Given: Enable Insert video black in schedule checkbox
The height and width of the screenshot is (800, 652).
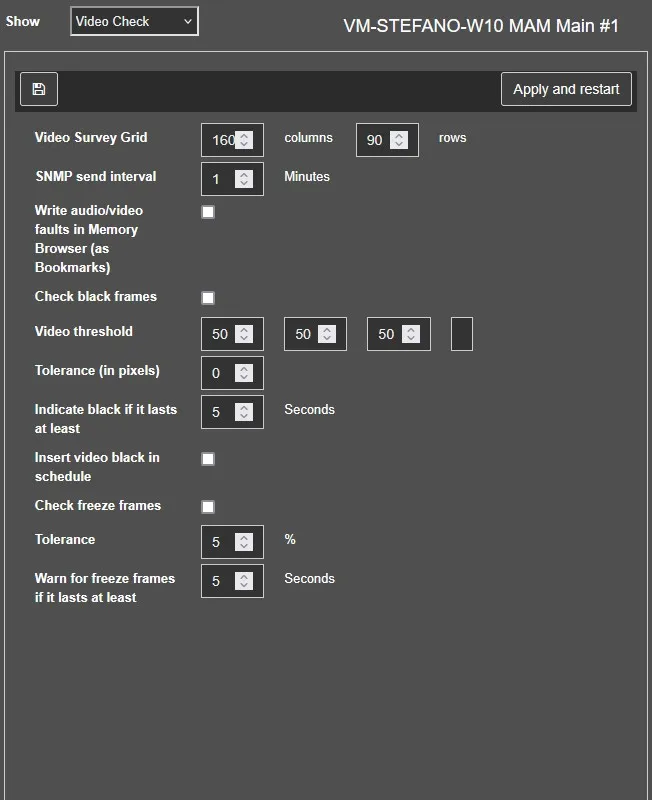Looking at the screenshot, I should coord(208,459).
